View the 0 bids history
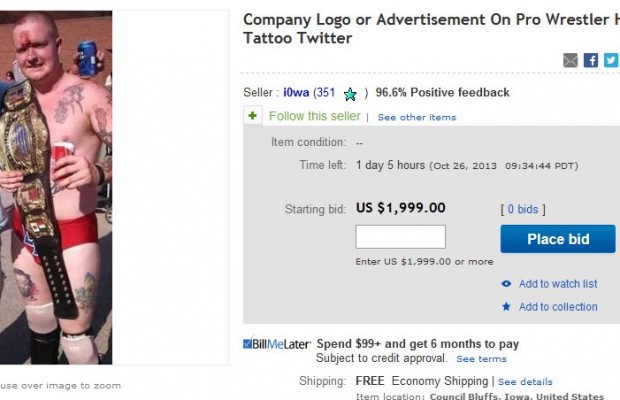The height and width of the screenshot is (400, 620). (x=522, y=209)
